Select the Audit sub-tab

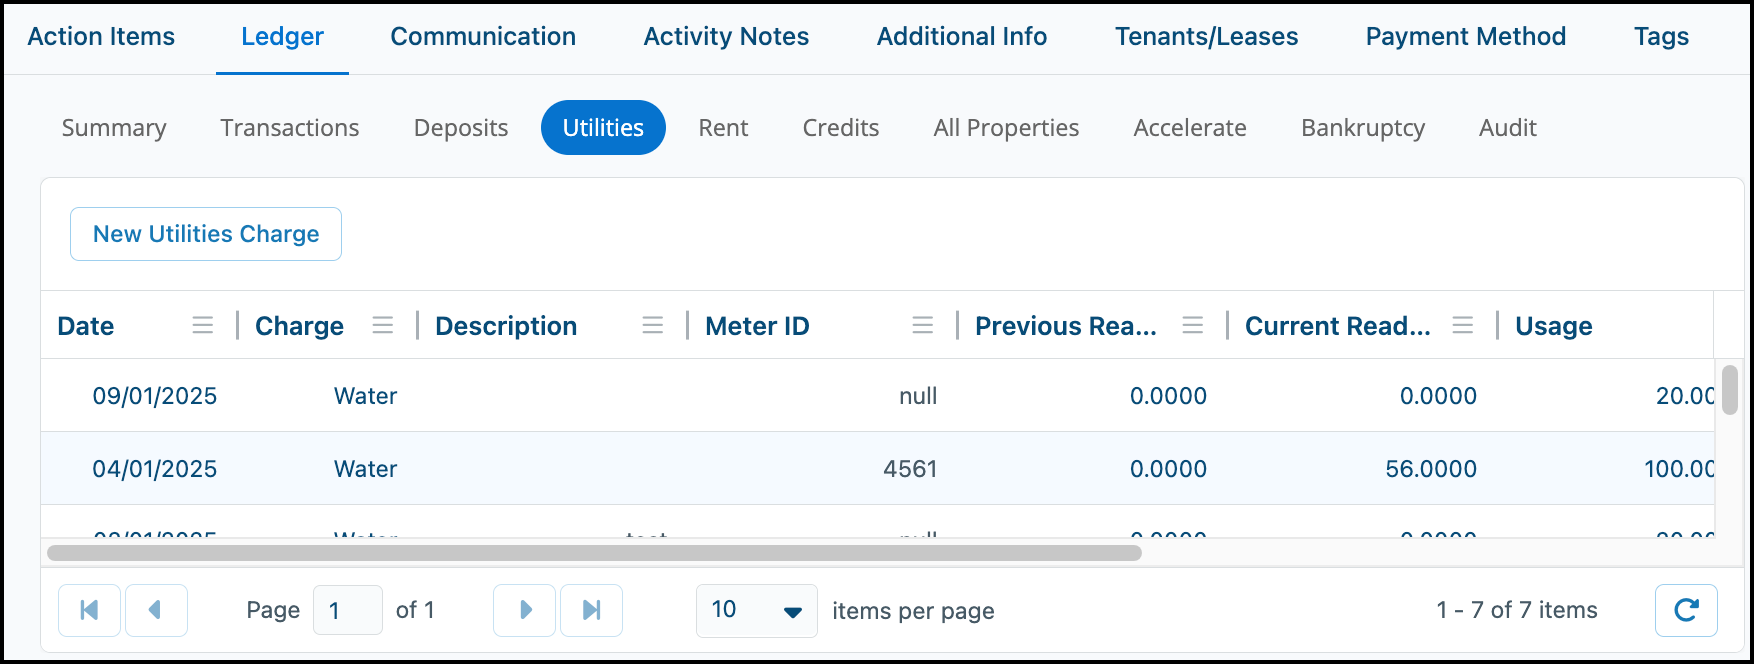coord(1508,128)
